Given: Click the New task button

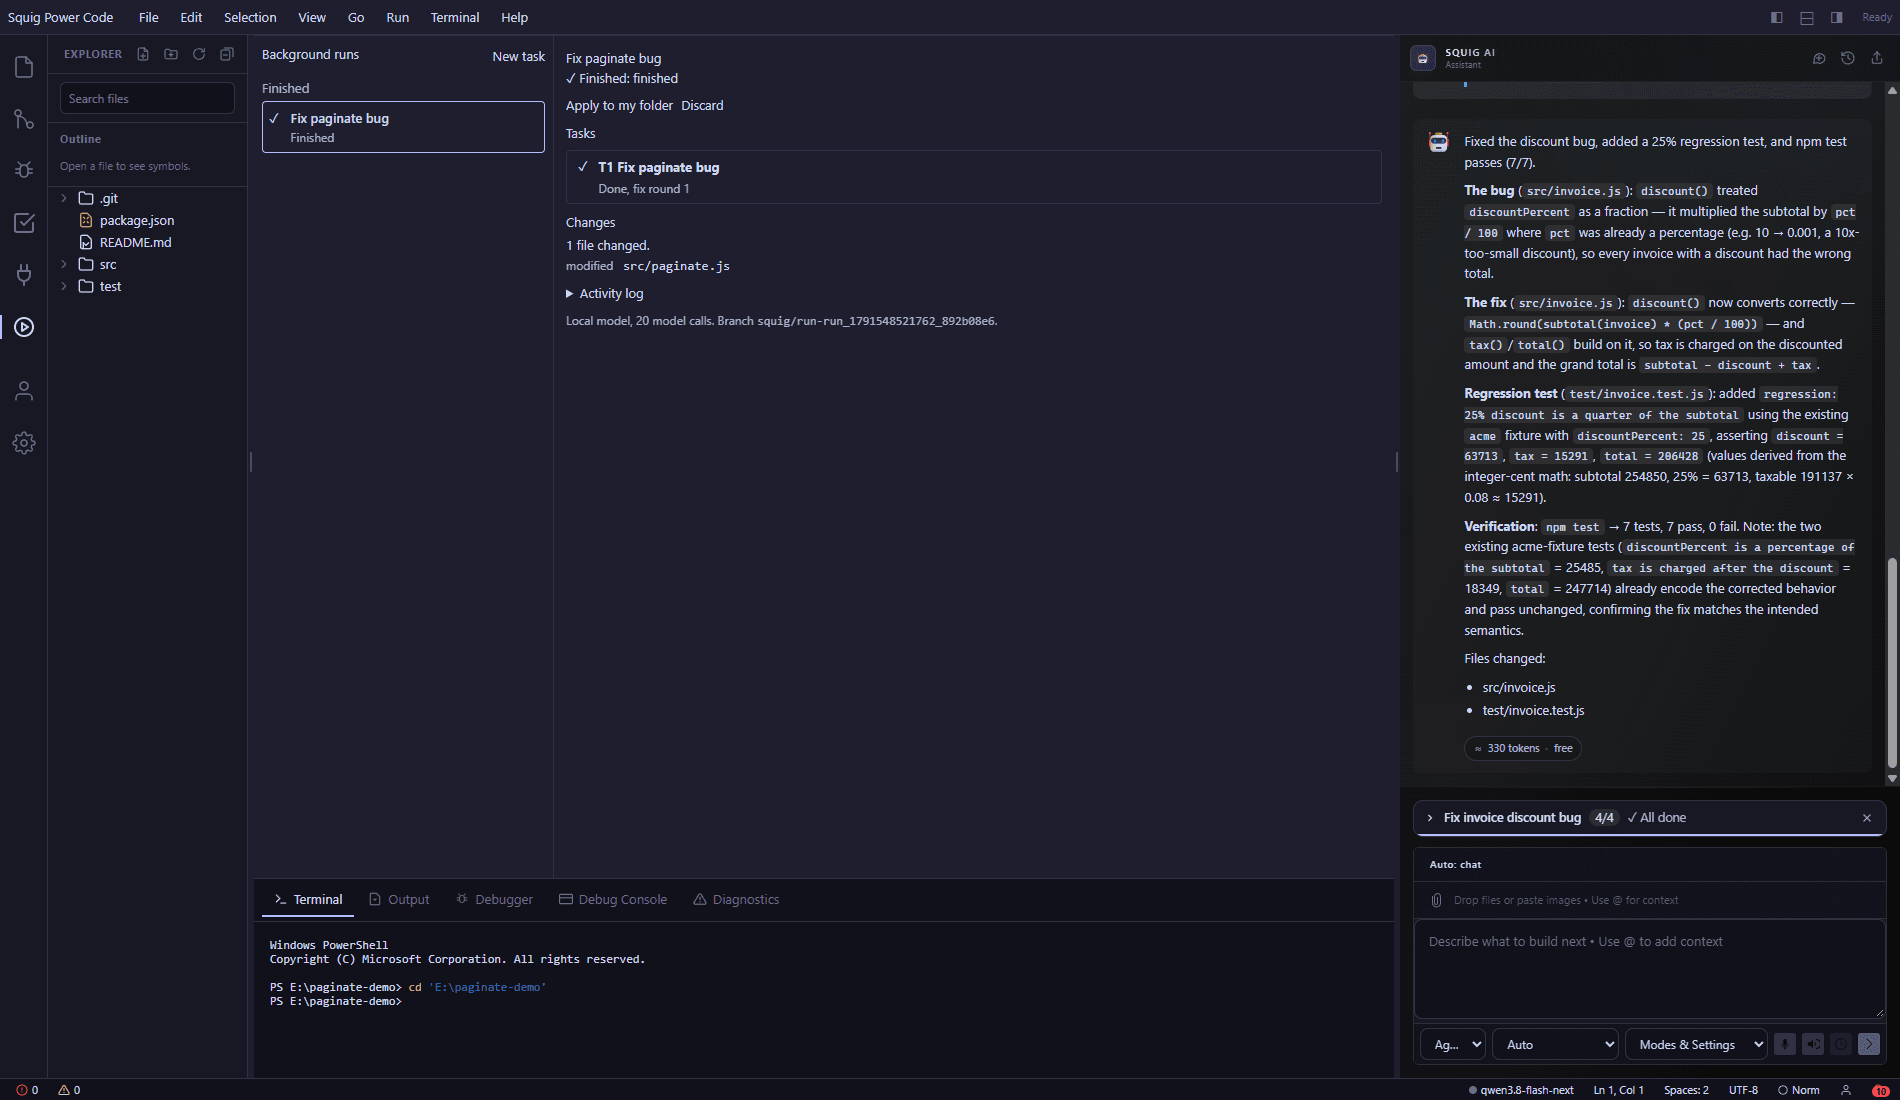Looking at the screenshot, I should click(519, 56).
